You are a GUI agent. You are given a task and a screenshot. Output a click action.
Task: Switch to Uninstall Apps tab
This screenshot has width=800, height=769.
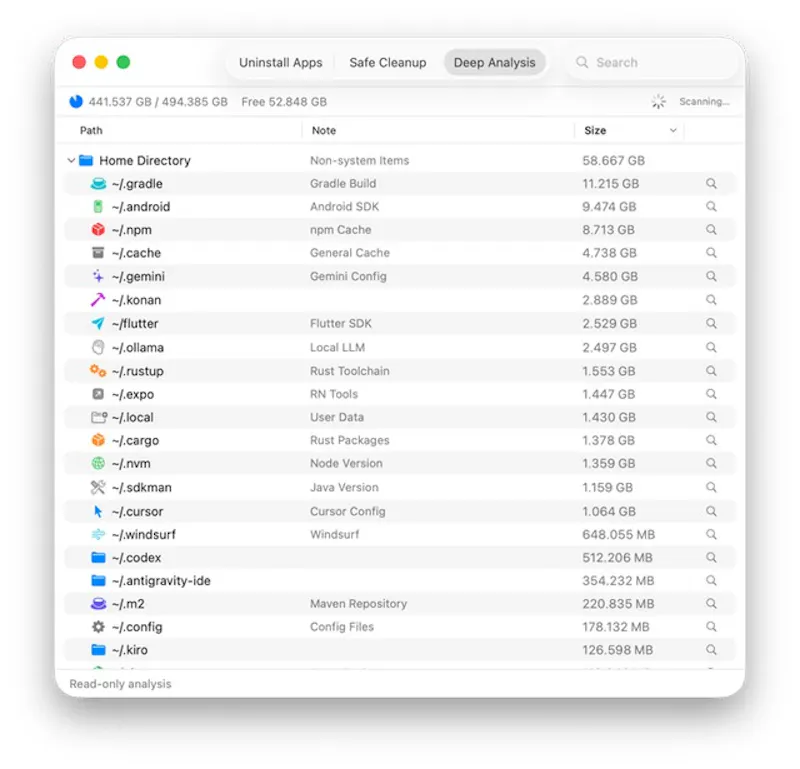[x=281, y=62]
